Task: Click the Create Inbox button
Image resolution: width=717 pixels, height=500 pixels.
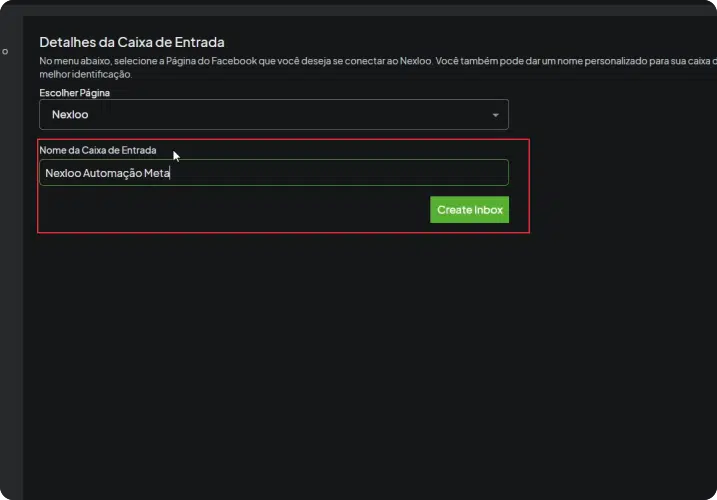Action: point(469,210)
